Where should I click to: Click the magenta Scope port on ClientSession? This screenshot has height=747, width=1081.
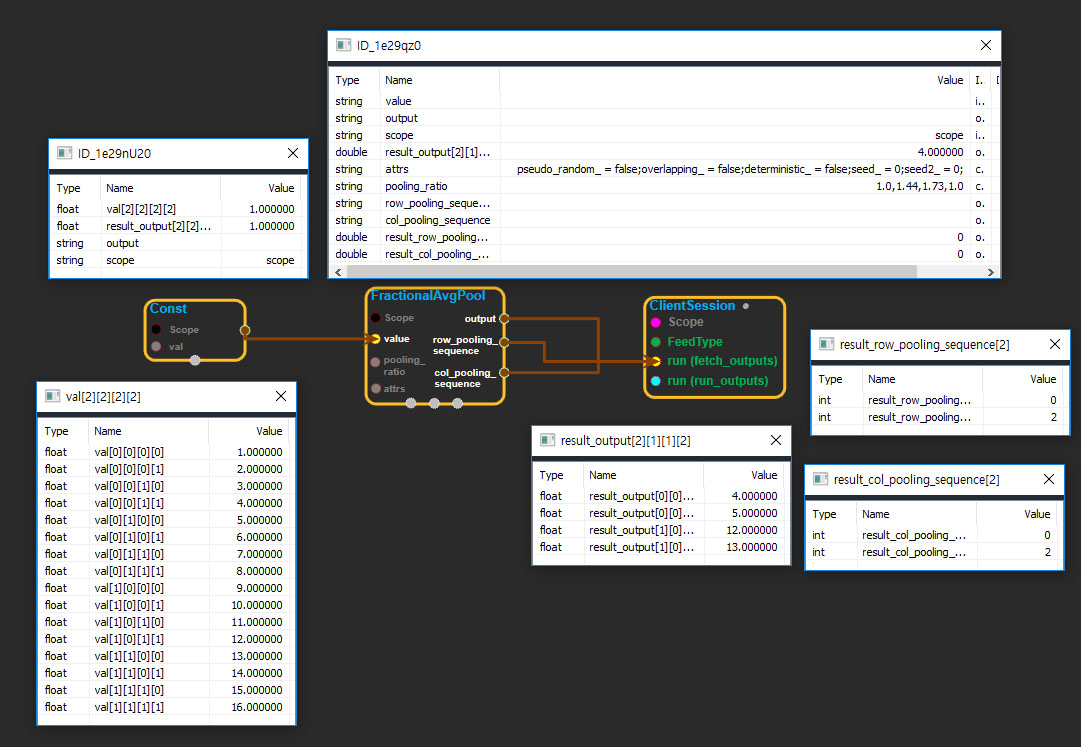coord(655,322)
